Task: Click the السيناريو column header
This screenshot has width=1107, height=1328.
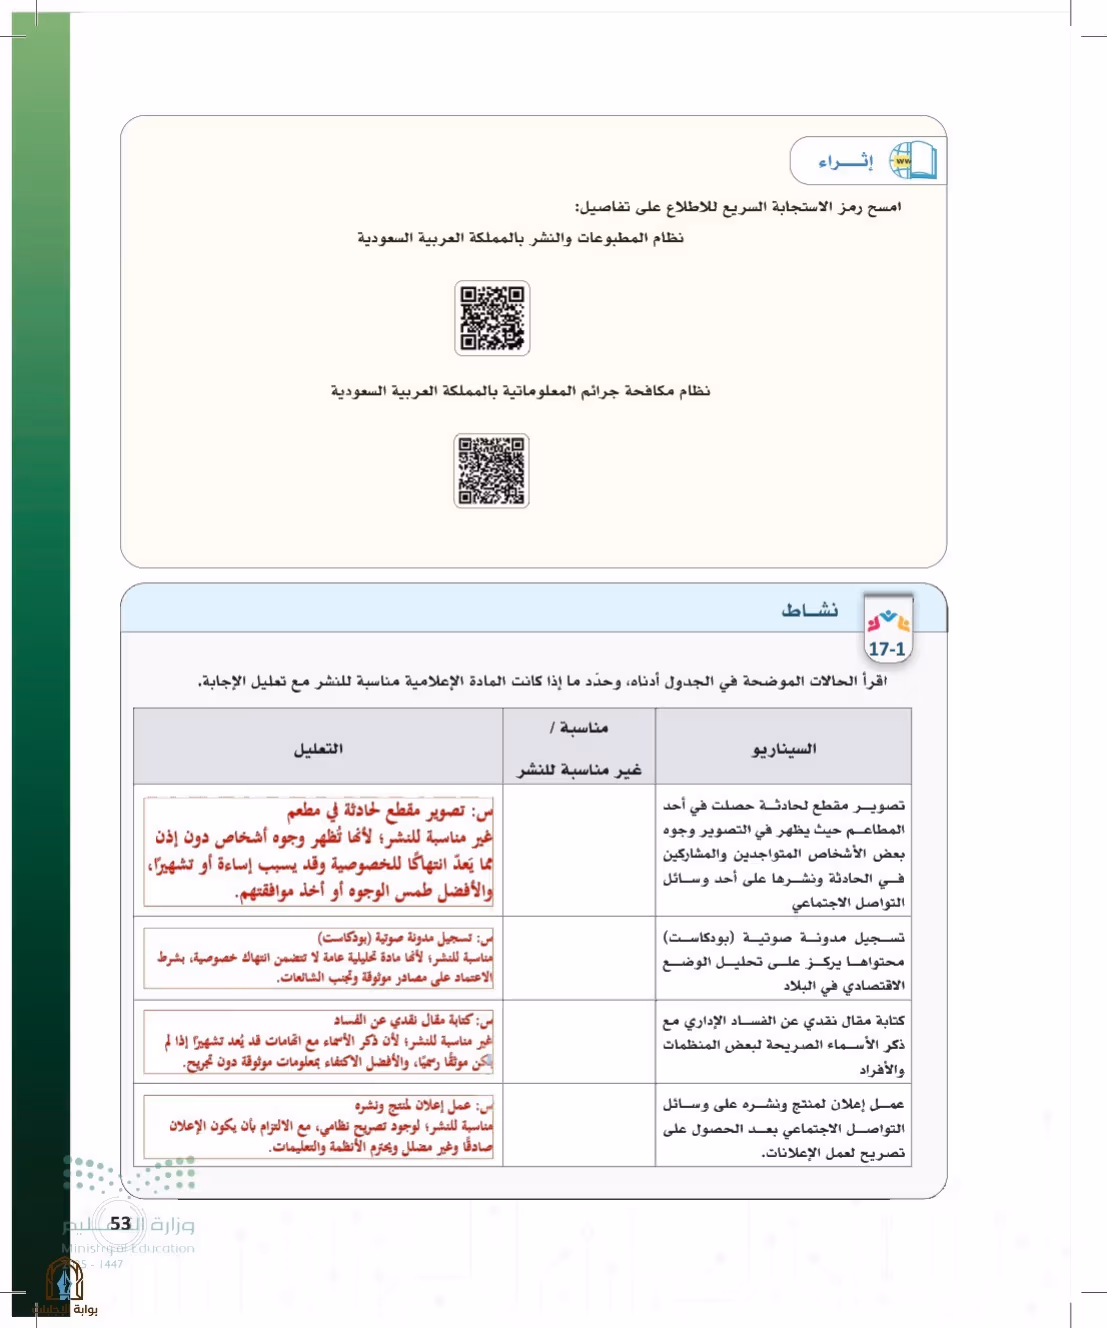Action: (784, 747)
